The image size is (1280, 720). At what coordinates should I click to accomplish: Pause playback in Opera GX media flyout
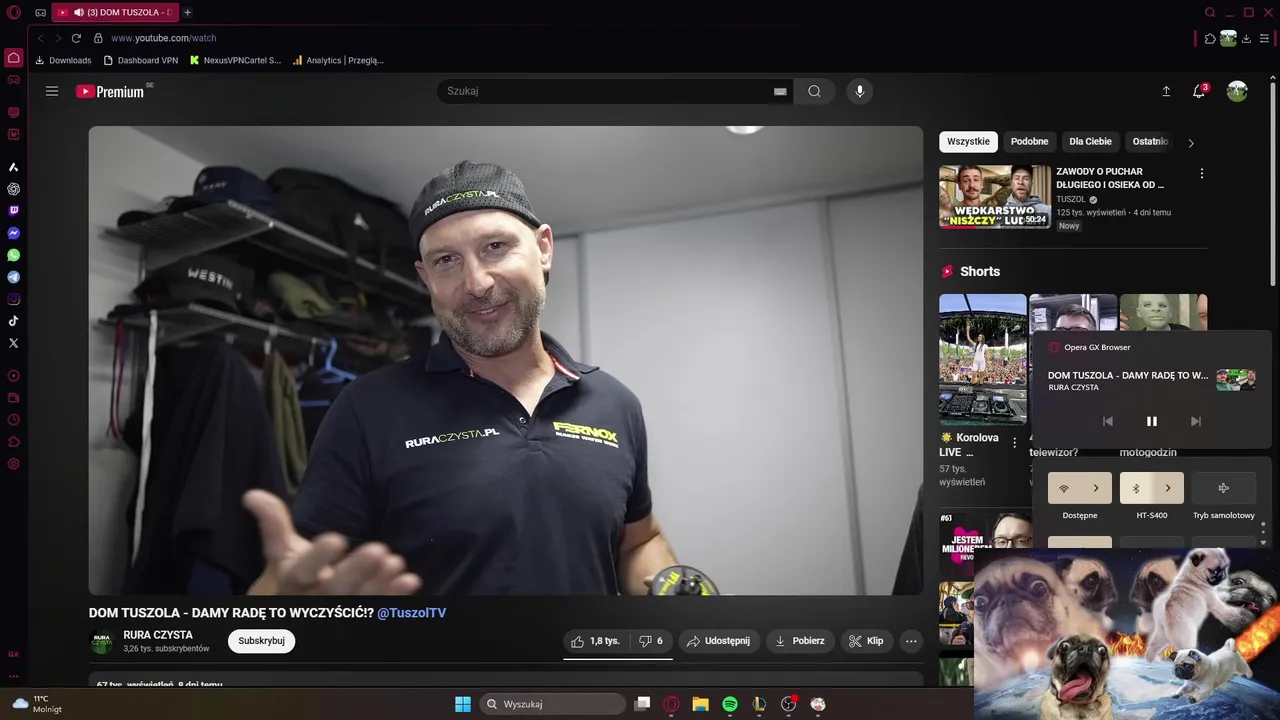1151,421
